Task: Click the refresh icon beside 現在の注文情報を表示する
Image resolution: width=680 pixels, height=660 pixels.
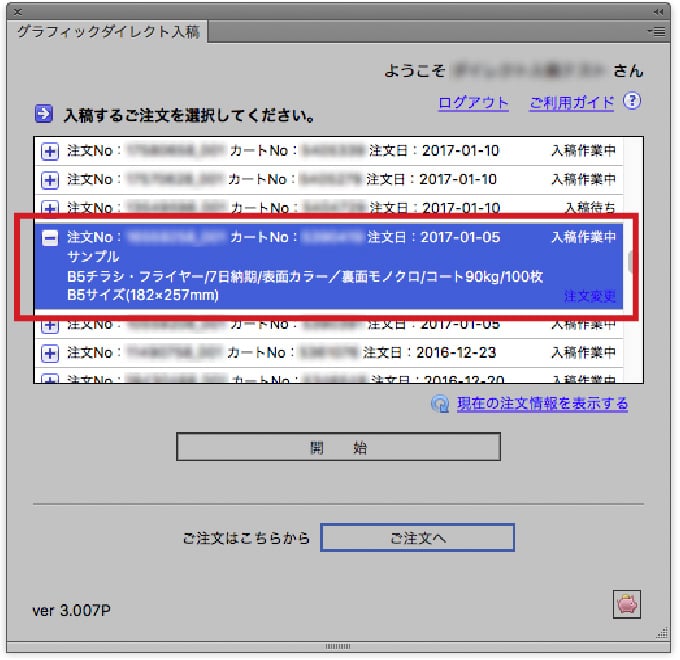Action: click(x=440, y=404)
